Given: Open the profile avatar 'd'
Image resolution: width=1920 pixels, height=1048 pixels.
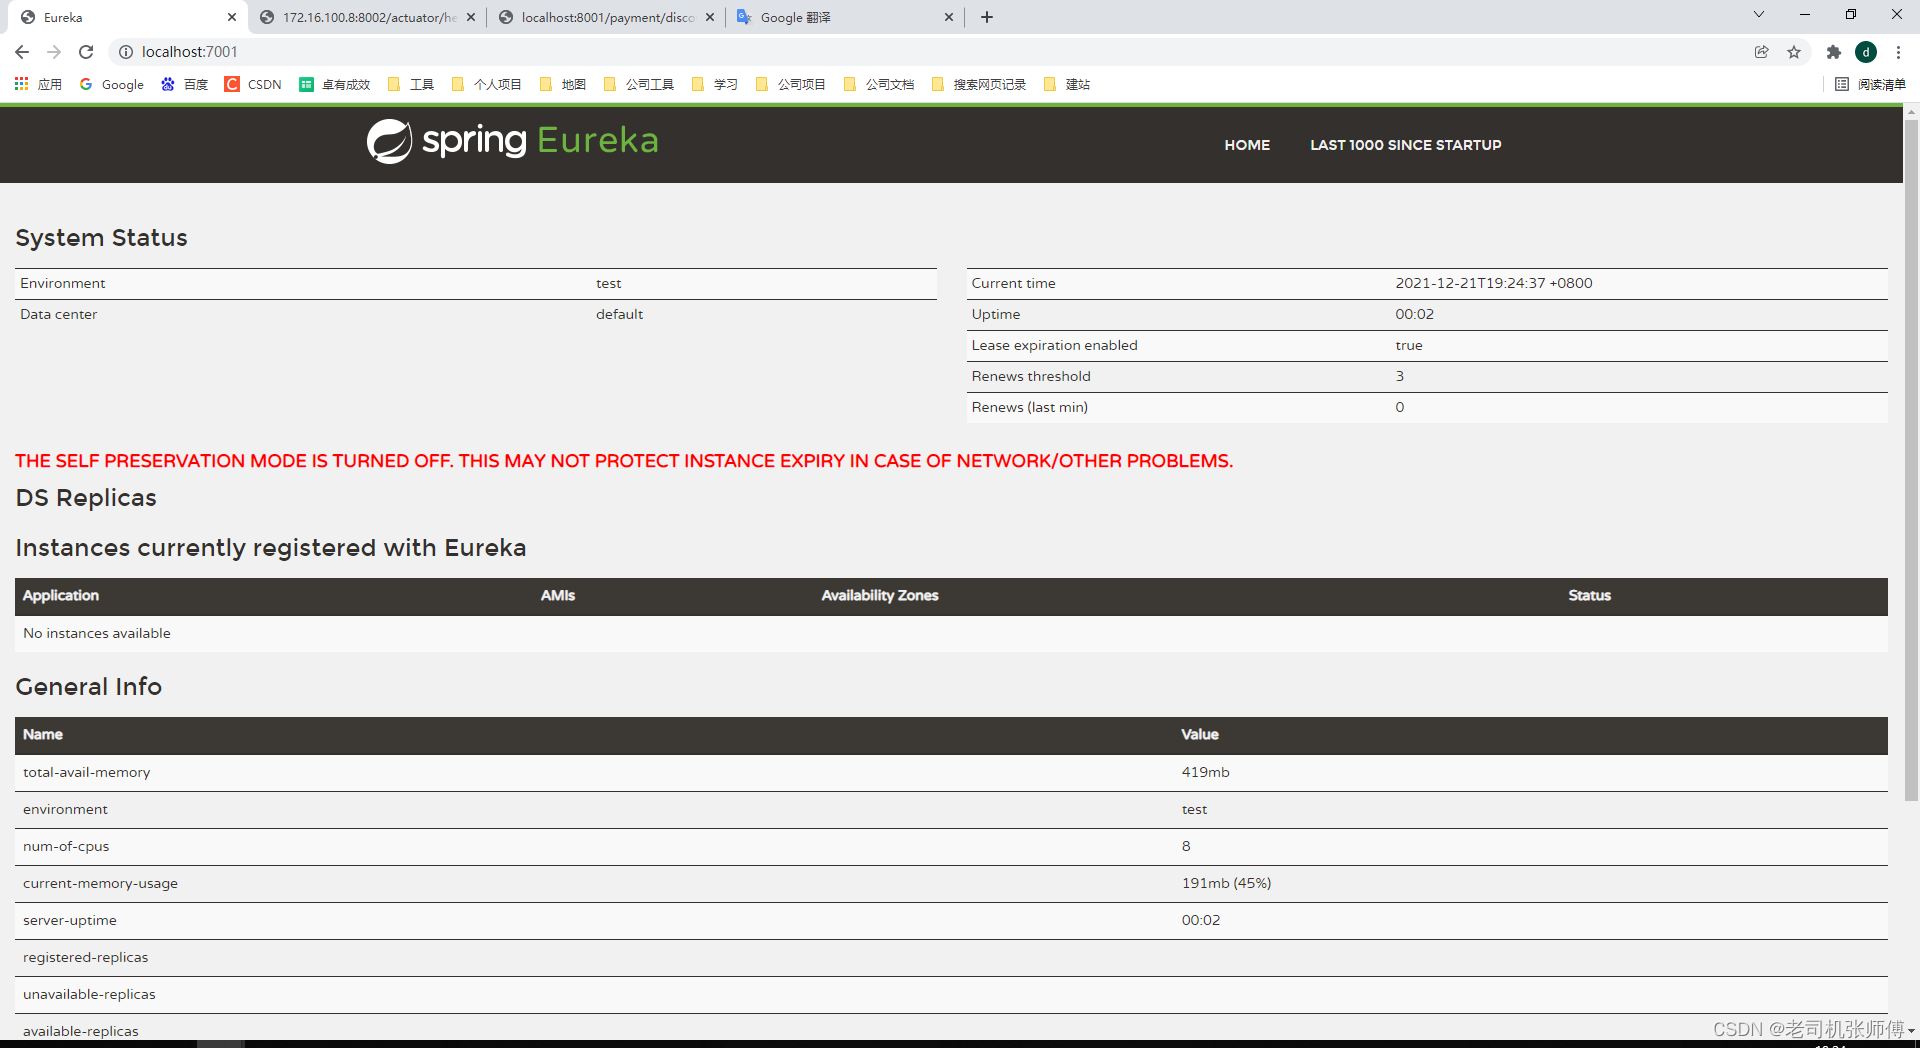Looking at the screenshot, I should click(1866, 52).
